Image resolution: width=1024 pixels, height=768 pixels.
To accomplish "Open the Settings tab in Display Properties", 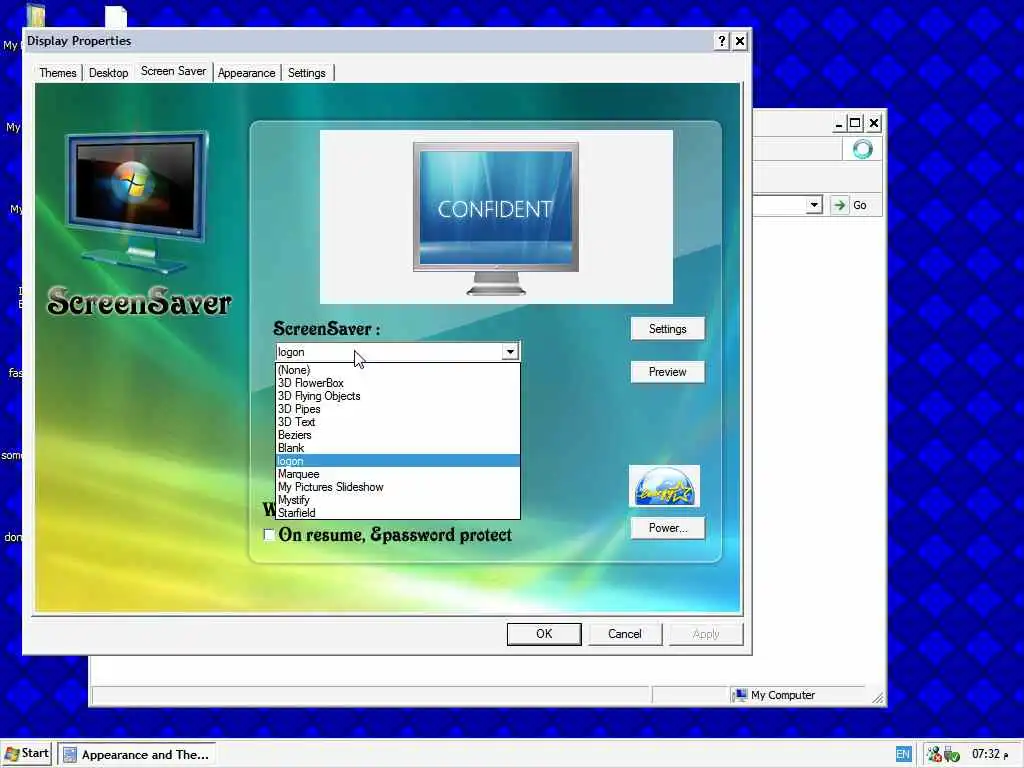I will click(x=307, y=72).
